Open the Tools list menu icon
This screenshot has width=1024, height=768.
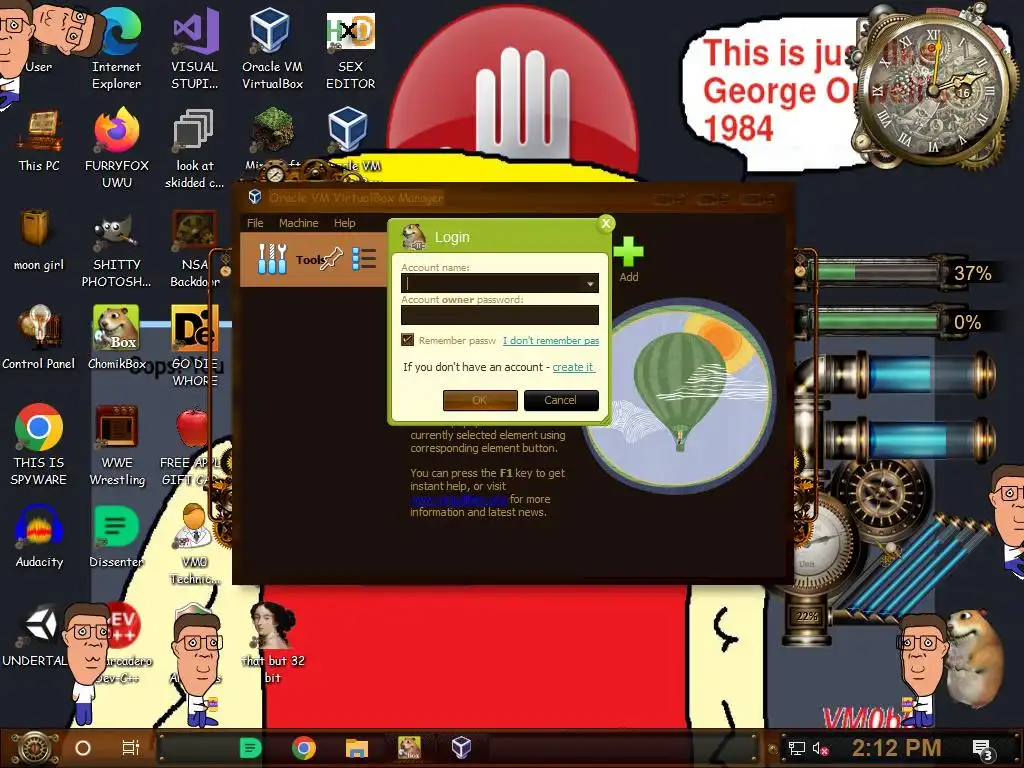(x=364, y=259)
